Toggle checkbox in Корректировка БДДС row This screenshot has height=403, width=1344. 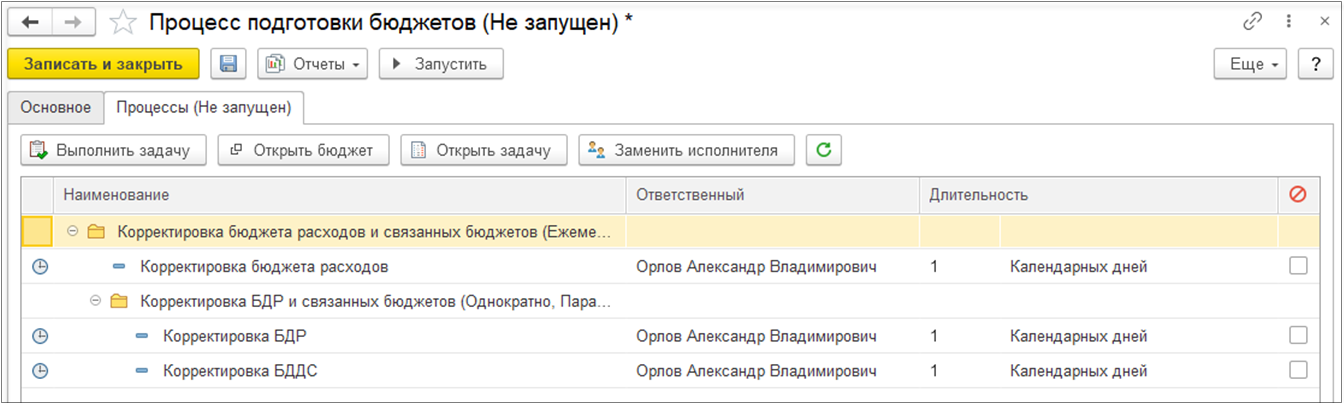(x=1298, y=370)
